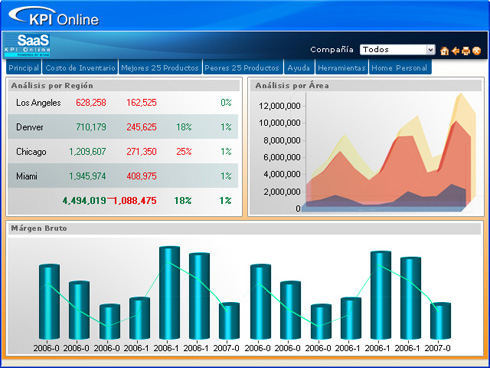Click the orange back arrow icon
490x368 pixels.
[x=455, y=51]
